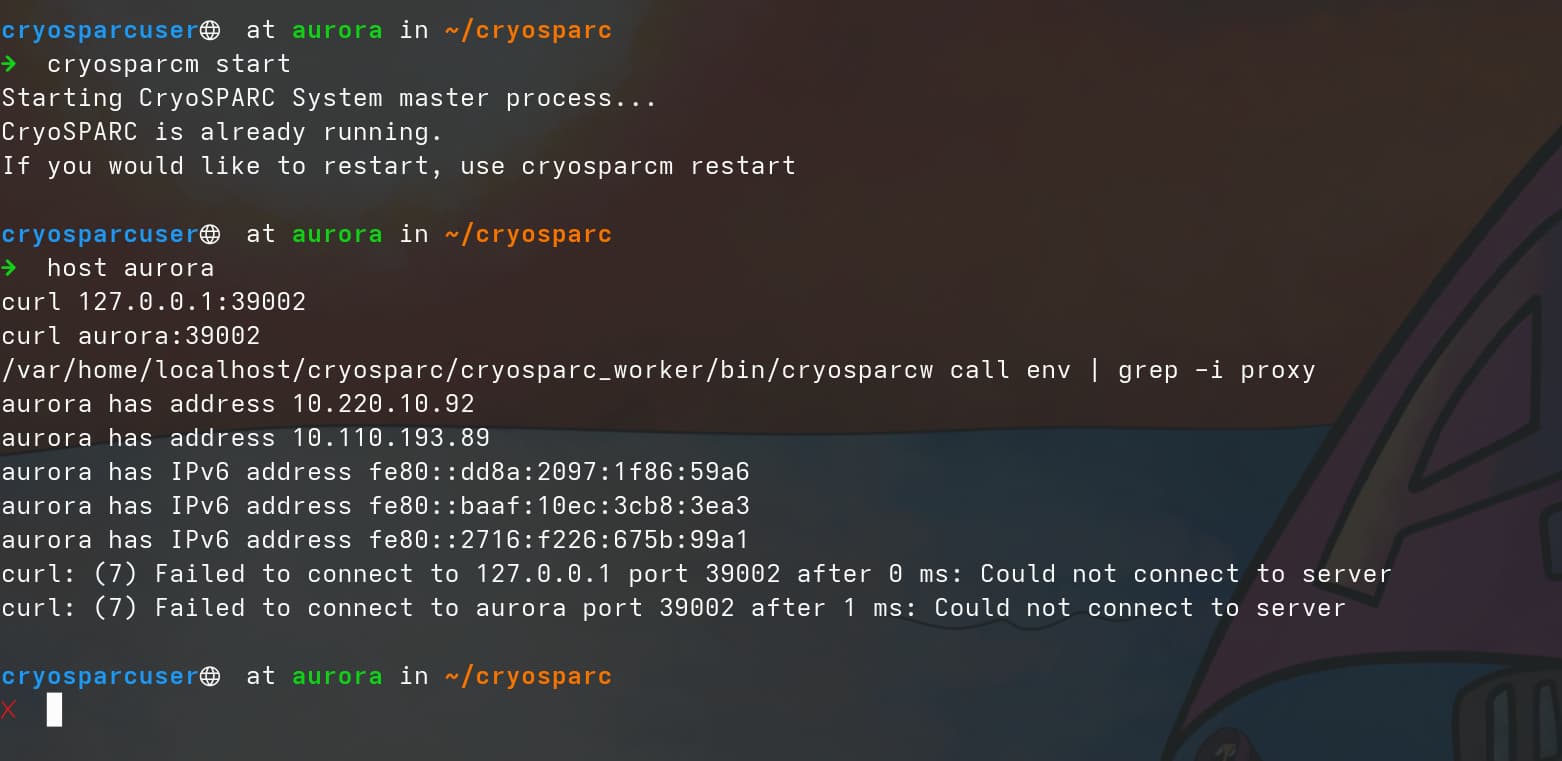Image resolution: width=1562 pixels, height=761 pixels.
Task: Click the green arrow before cryosparcm start
Action: pyautogui.click(x=9, y=64)
